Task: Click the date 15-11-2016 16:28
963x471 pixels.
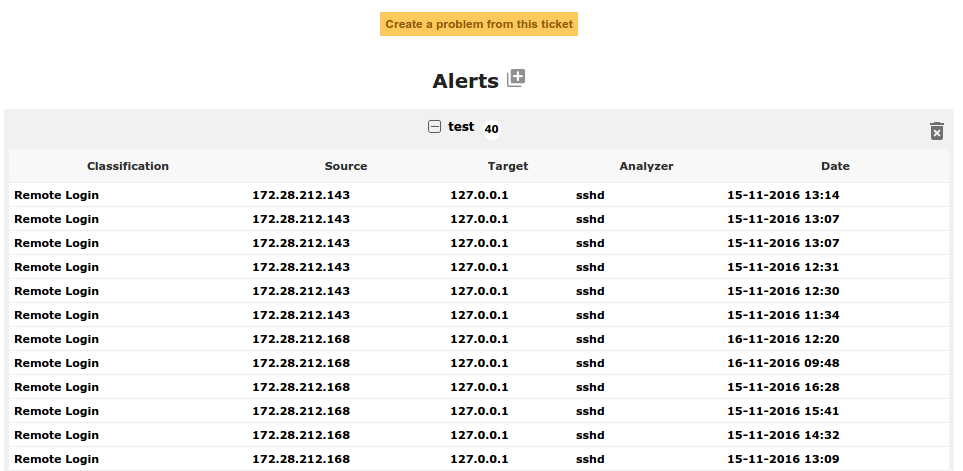Action: (x=783, y=387)
